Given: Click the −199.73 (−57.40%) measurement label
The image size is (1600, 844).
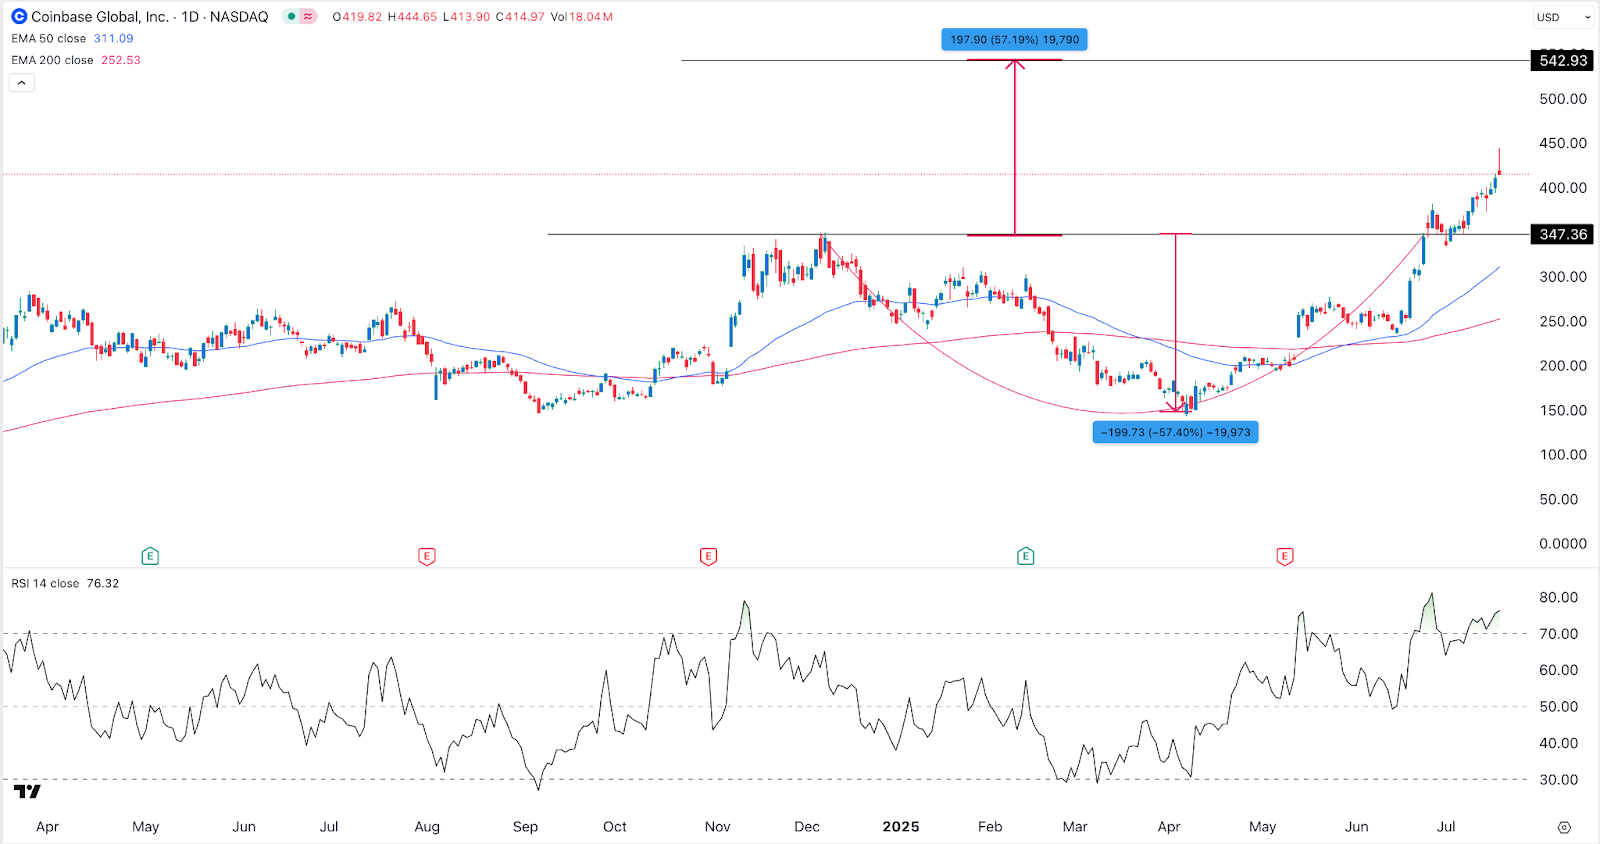Looking at the screenshot, I should tap(1175, 432).
